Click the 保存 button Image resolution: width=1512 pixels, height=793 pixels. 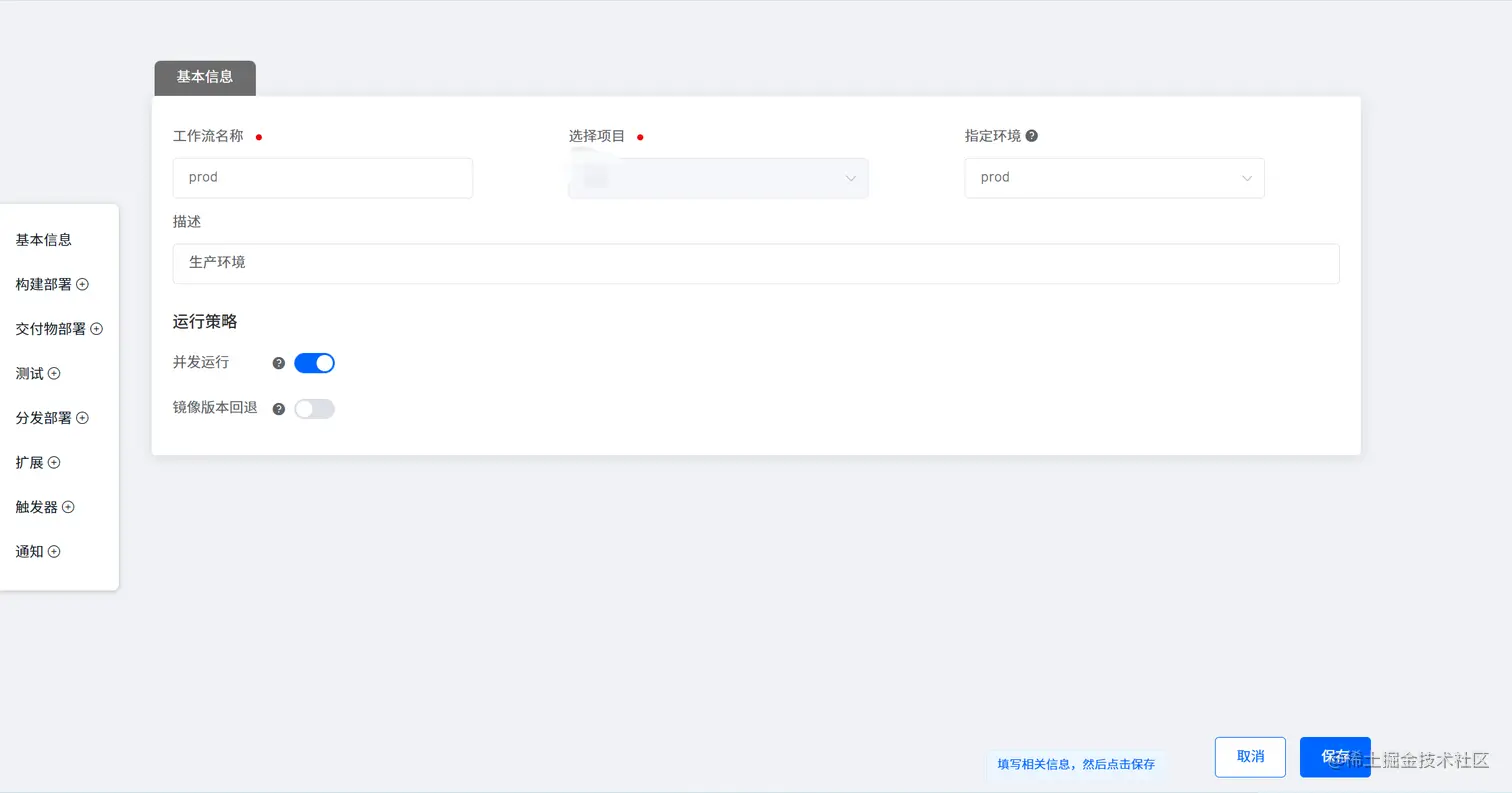1335,757
